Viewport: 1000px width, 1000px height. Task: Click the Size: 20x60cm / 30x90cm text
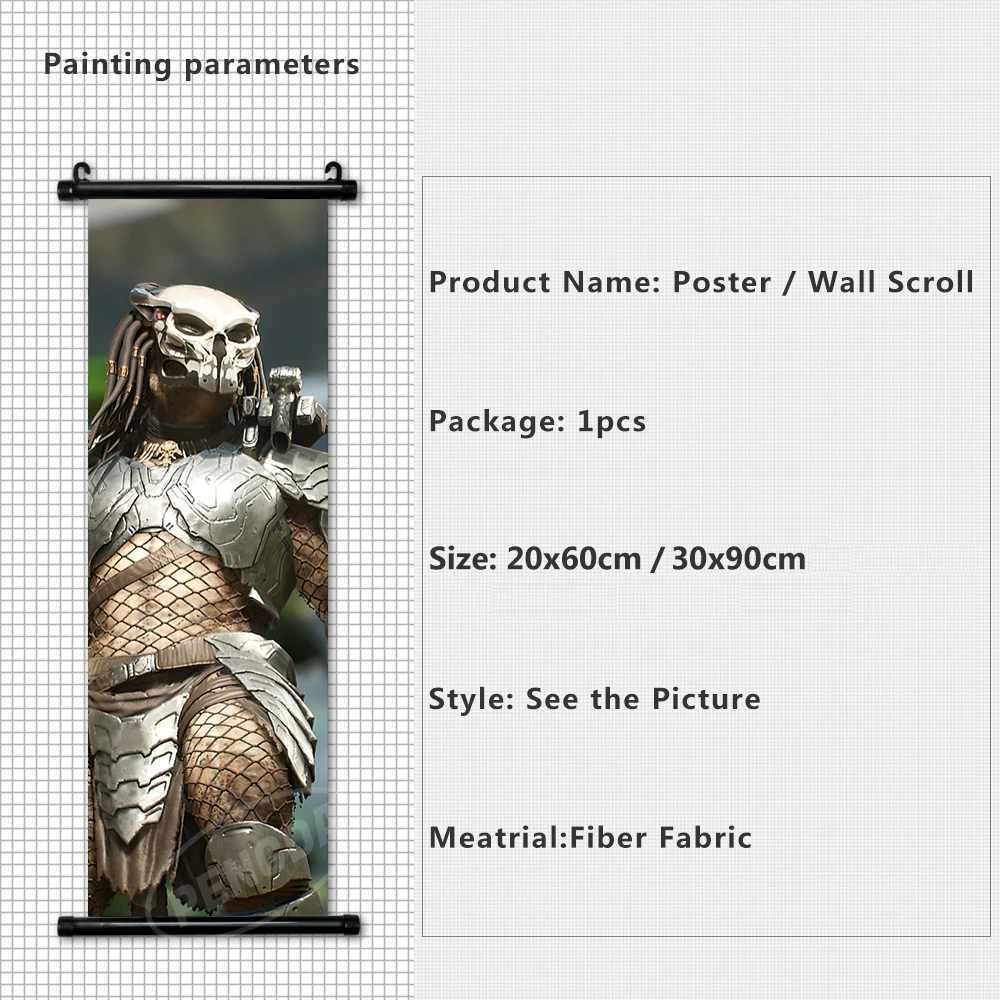point(617,559)
